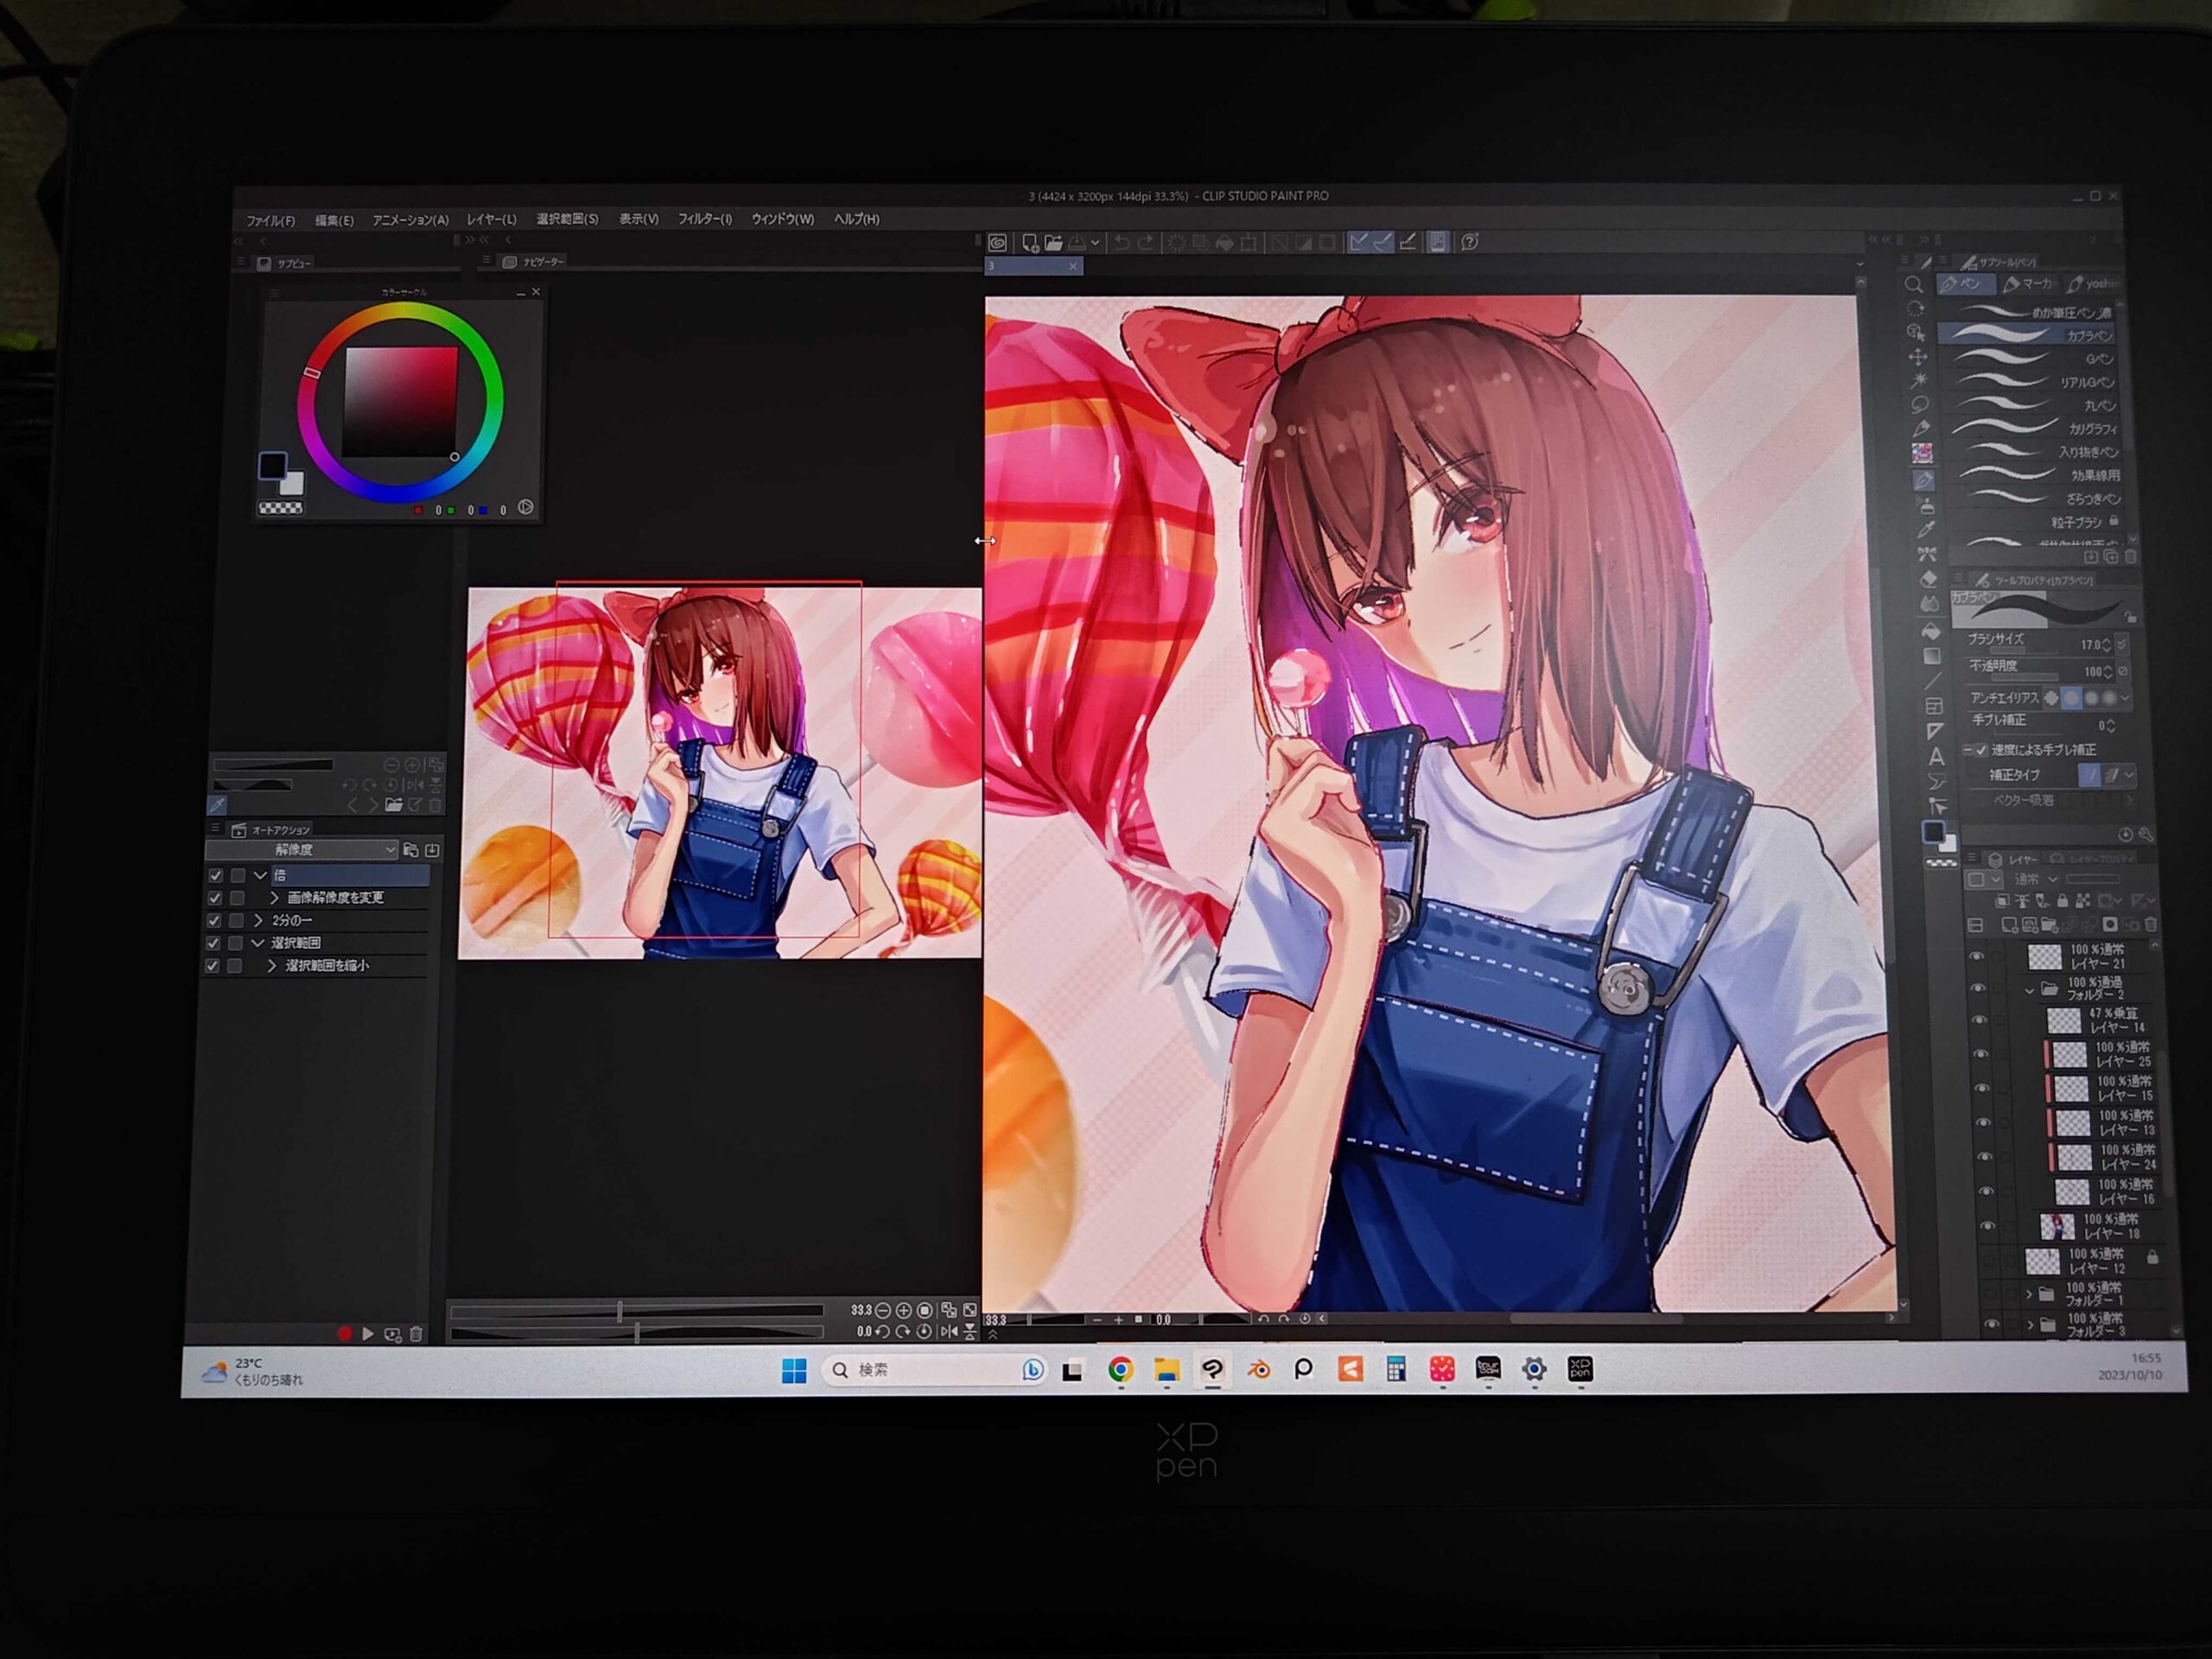Uncheck the 画像解像度を変更 action checkbox
The width and height of the screenshot is (2212, 1659).
tap(215, 898)
